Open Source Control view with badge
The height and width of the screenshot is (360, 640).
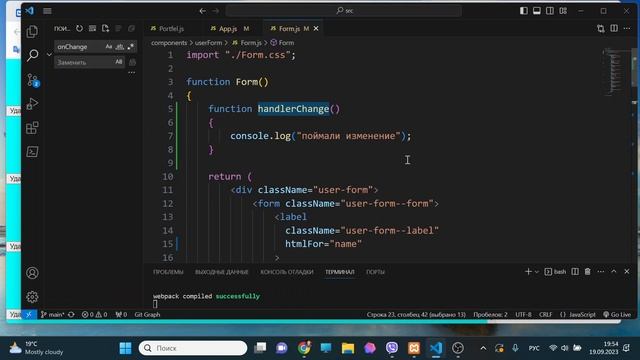[x=32, y=80]
